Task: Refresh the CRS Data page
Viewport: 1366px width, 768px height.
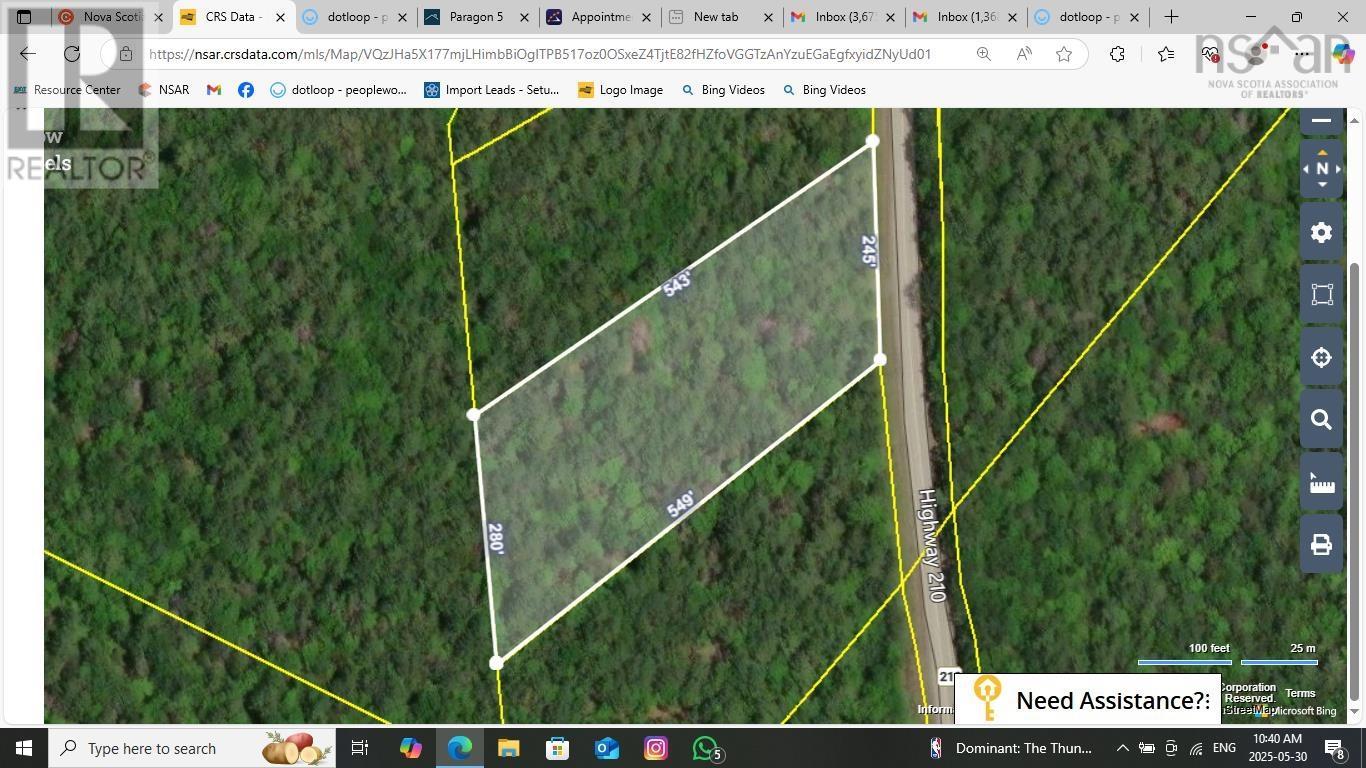Action: tap(72, 54)
